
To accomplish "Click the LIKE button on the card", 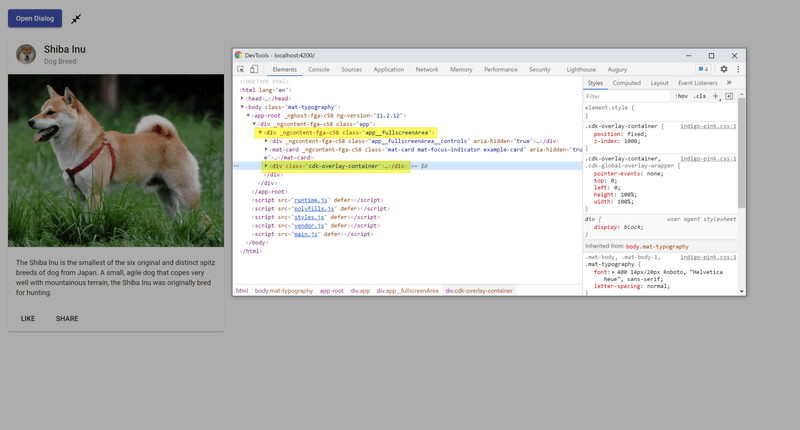I will 28,318.
